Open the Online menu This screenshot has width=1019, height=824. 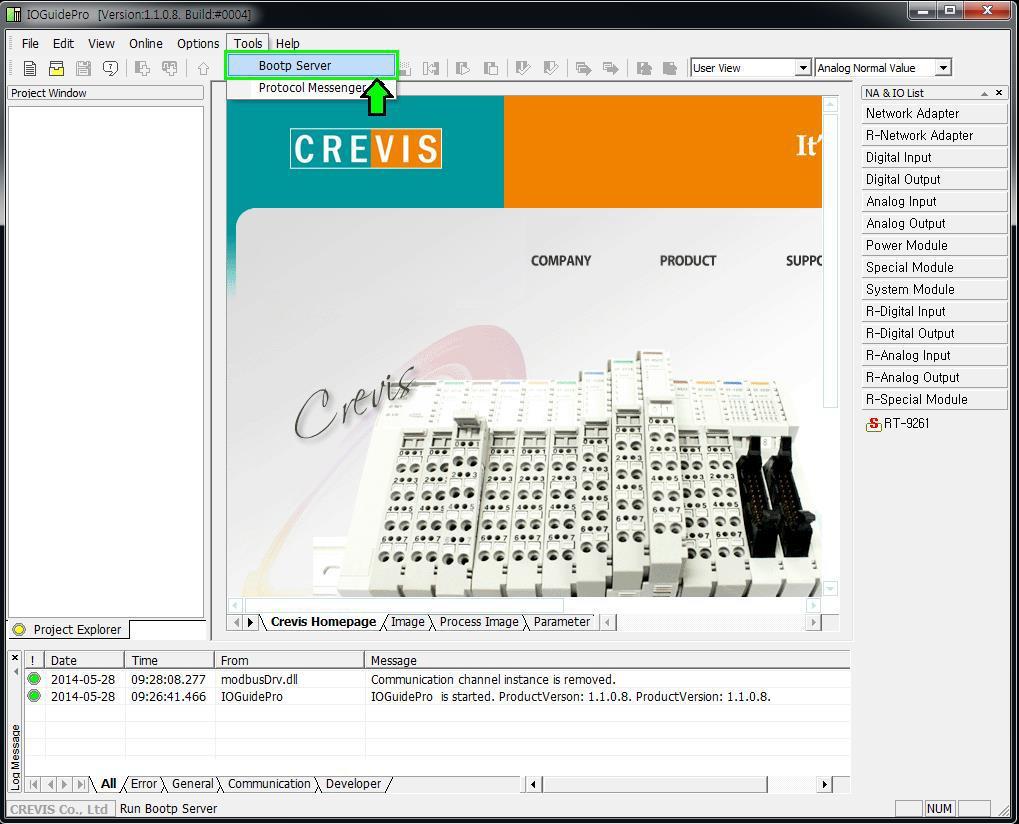tap(146, 44)
